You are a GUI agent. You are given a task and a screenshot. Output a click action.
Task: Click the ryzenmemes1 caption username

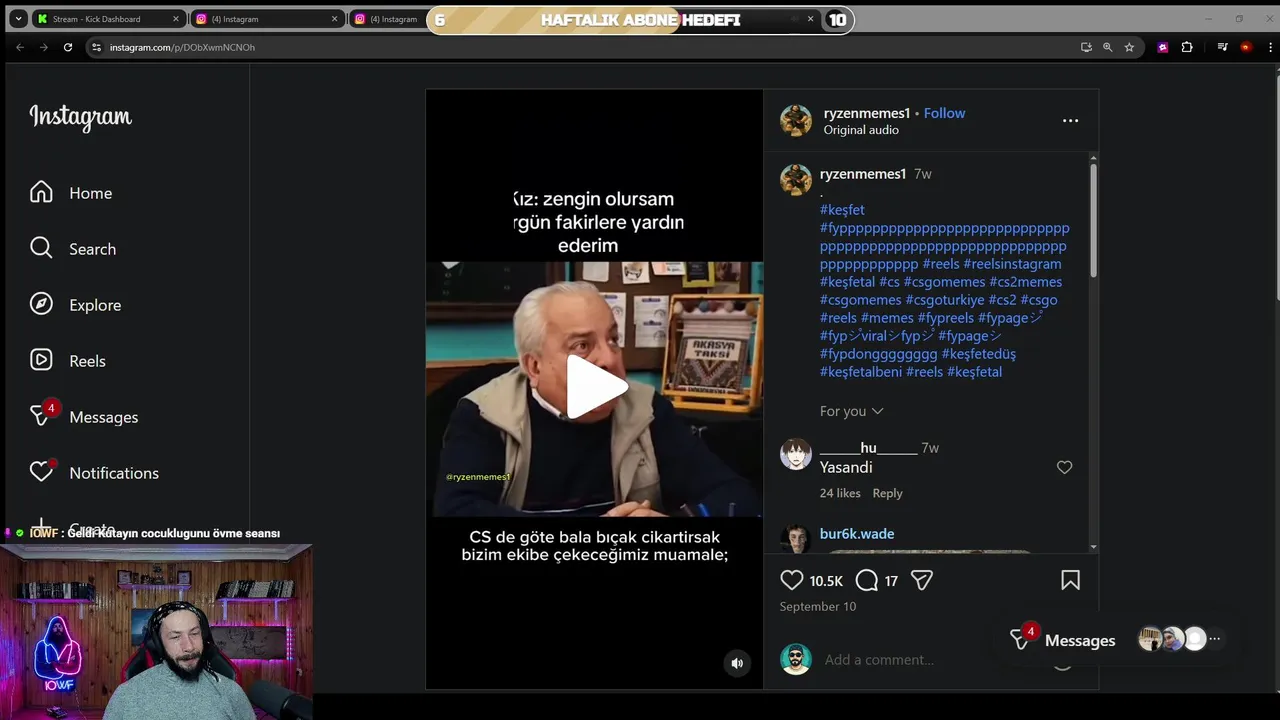click(862, 174)
